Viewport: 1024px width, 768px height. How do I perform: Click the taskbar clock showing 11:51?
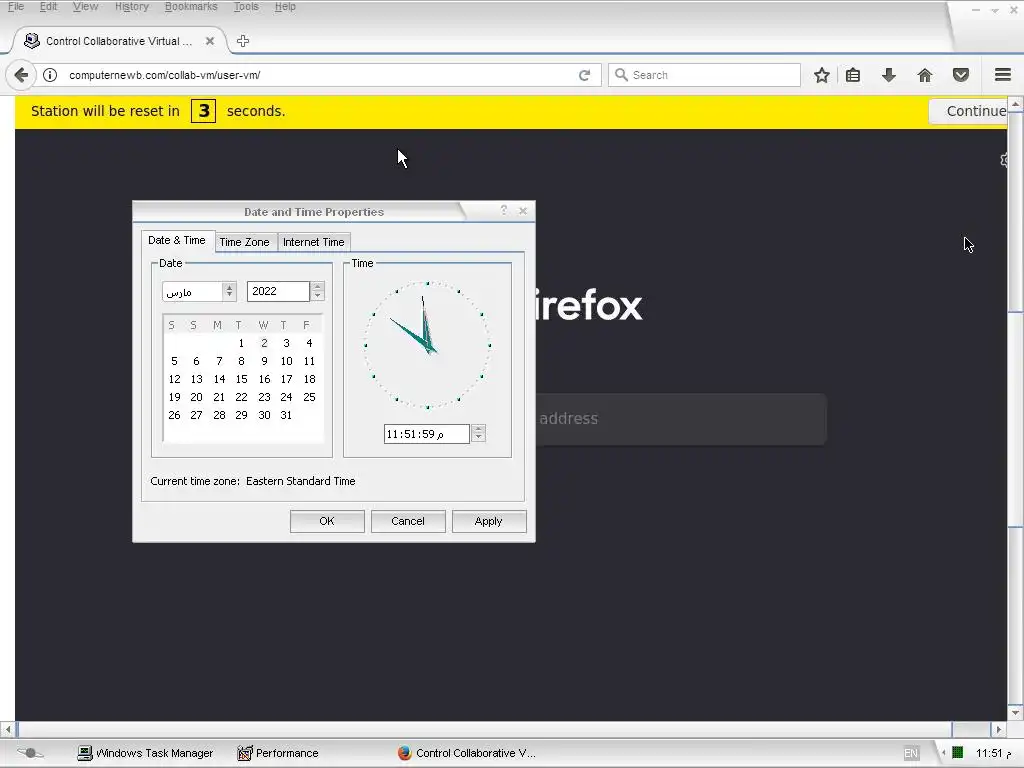[993, 753]
